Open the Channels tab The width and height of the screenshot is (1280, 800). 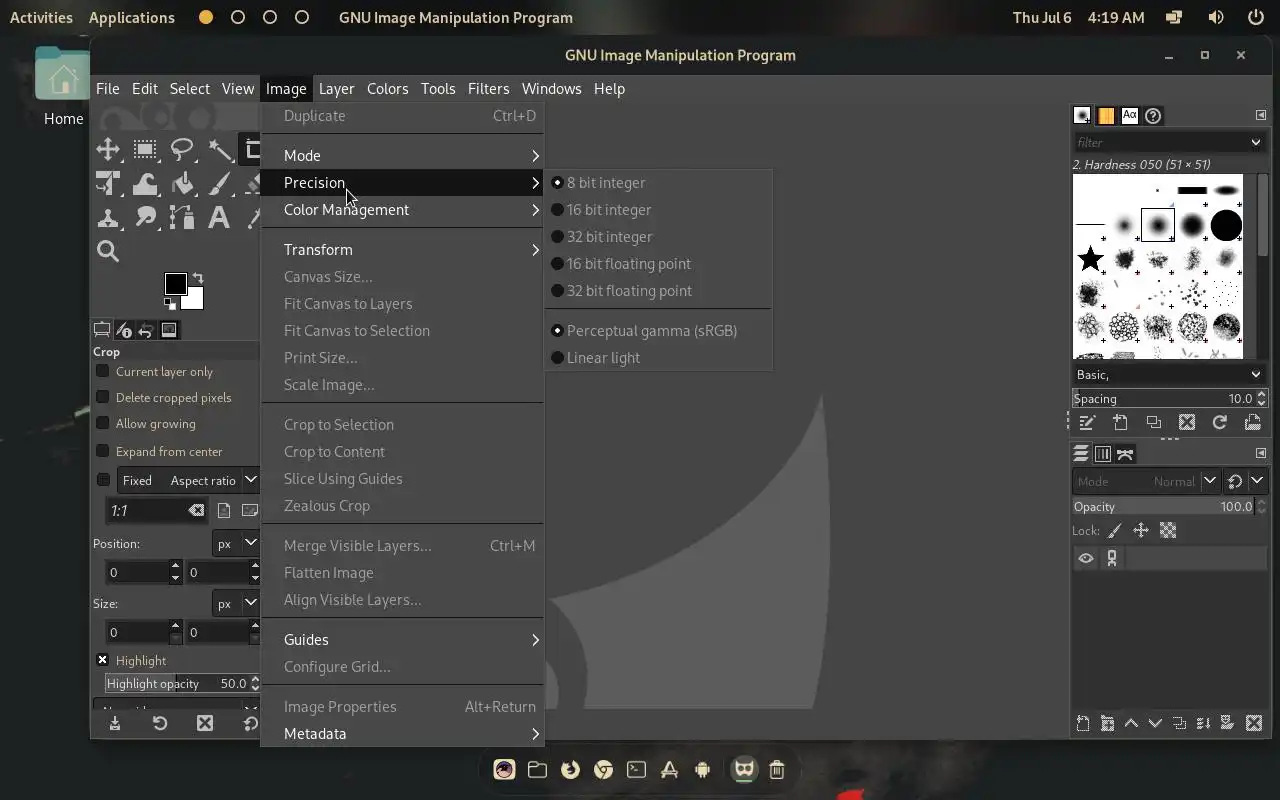[1103, 454]
